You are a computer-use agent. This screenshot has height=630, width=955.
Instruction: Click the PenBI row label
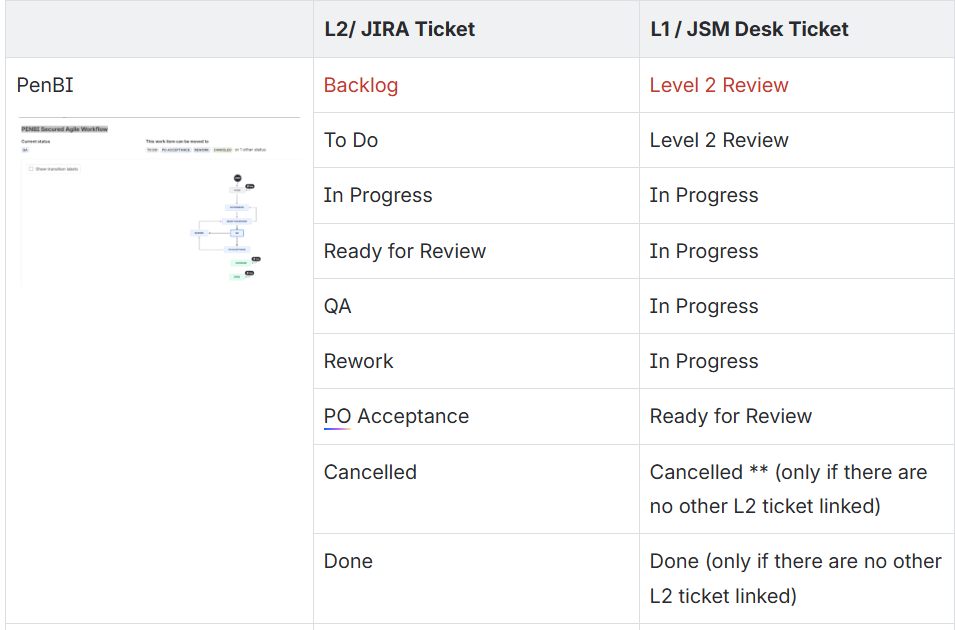pos(45,85)
